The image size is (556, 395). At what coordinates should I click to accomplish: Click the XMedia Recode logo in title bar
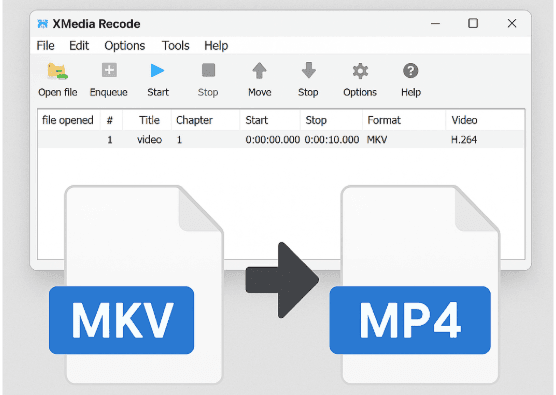43,24
